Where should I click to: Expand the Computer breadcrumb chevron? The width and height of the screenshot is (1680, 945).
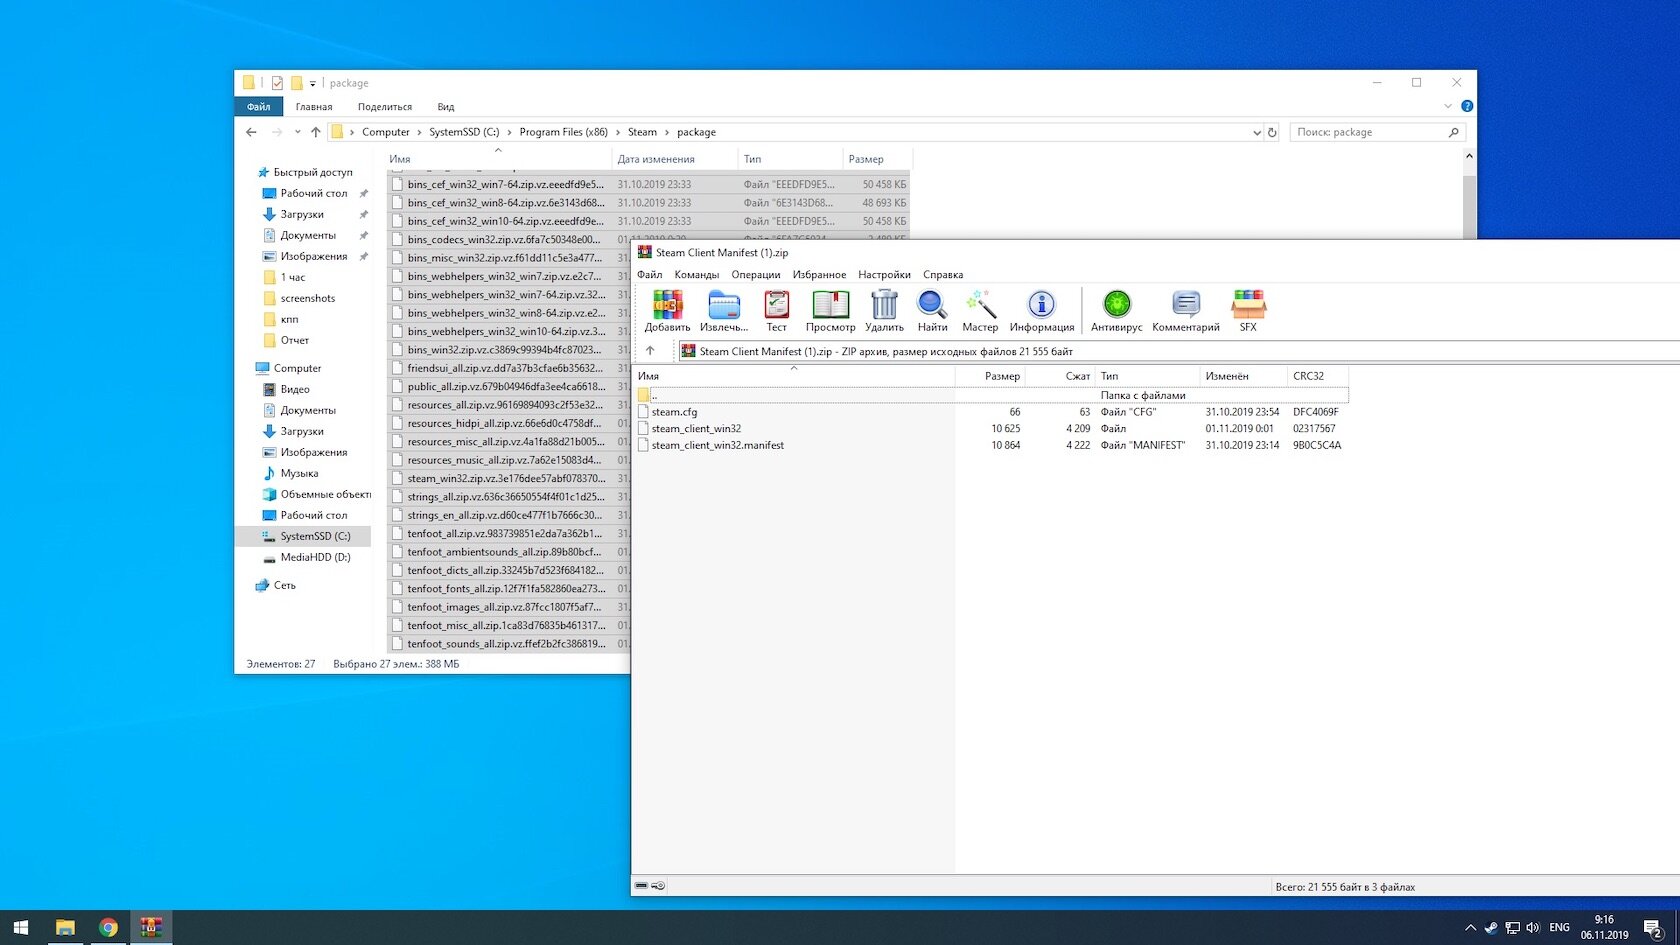420,132
